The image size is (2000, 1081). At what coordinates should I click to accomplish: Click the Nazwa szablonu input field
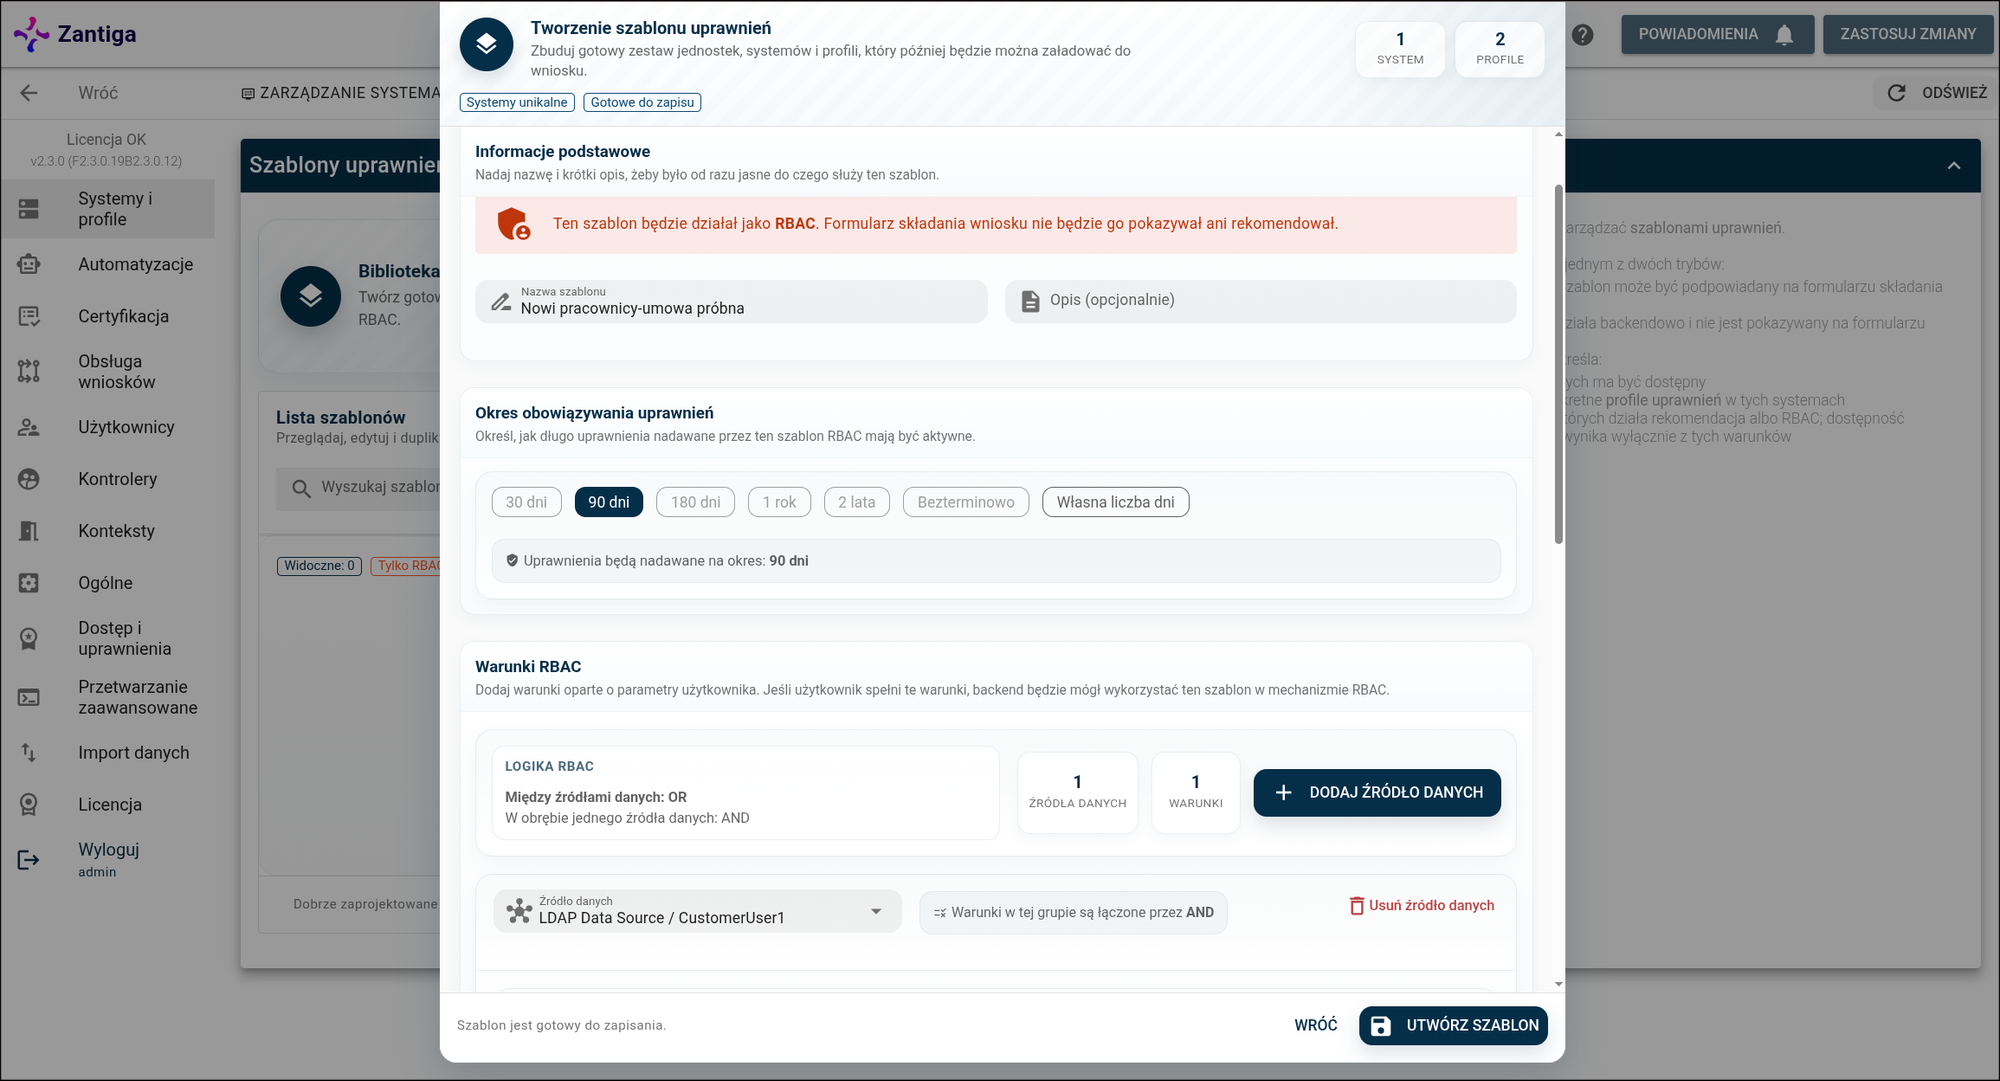coord(731,301)
